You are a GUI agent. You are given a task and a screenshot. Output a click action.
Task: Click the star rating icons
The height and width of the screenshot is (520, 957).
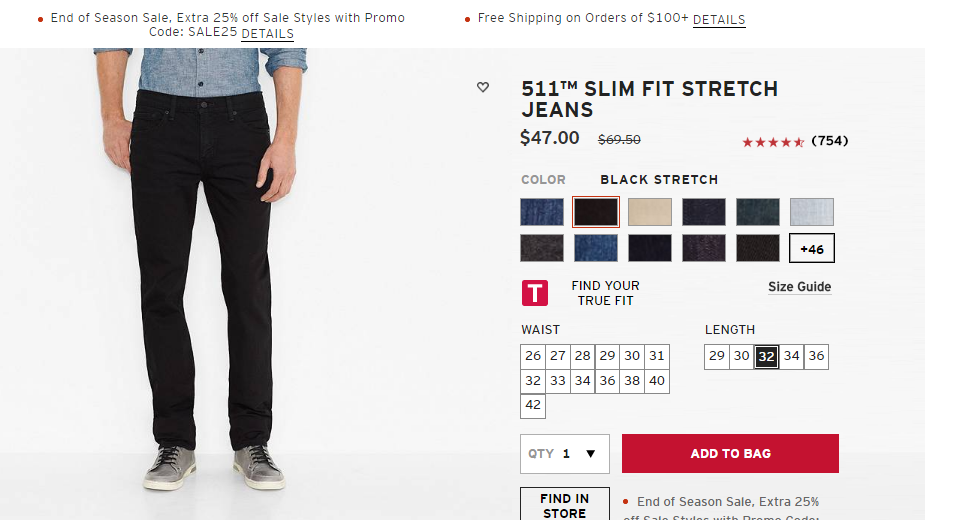[x=773, y=142]
